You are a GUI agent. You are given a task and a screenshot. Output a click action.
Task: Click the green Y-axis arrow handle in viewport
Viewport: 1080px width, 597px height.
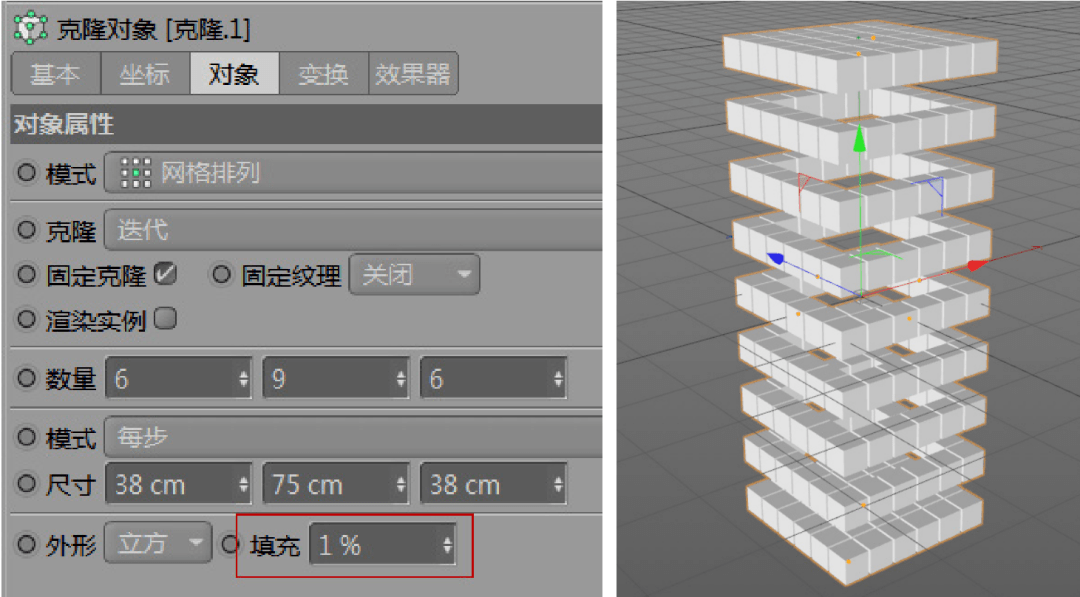click(x=859, y=138)
